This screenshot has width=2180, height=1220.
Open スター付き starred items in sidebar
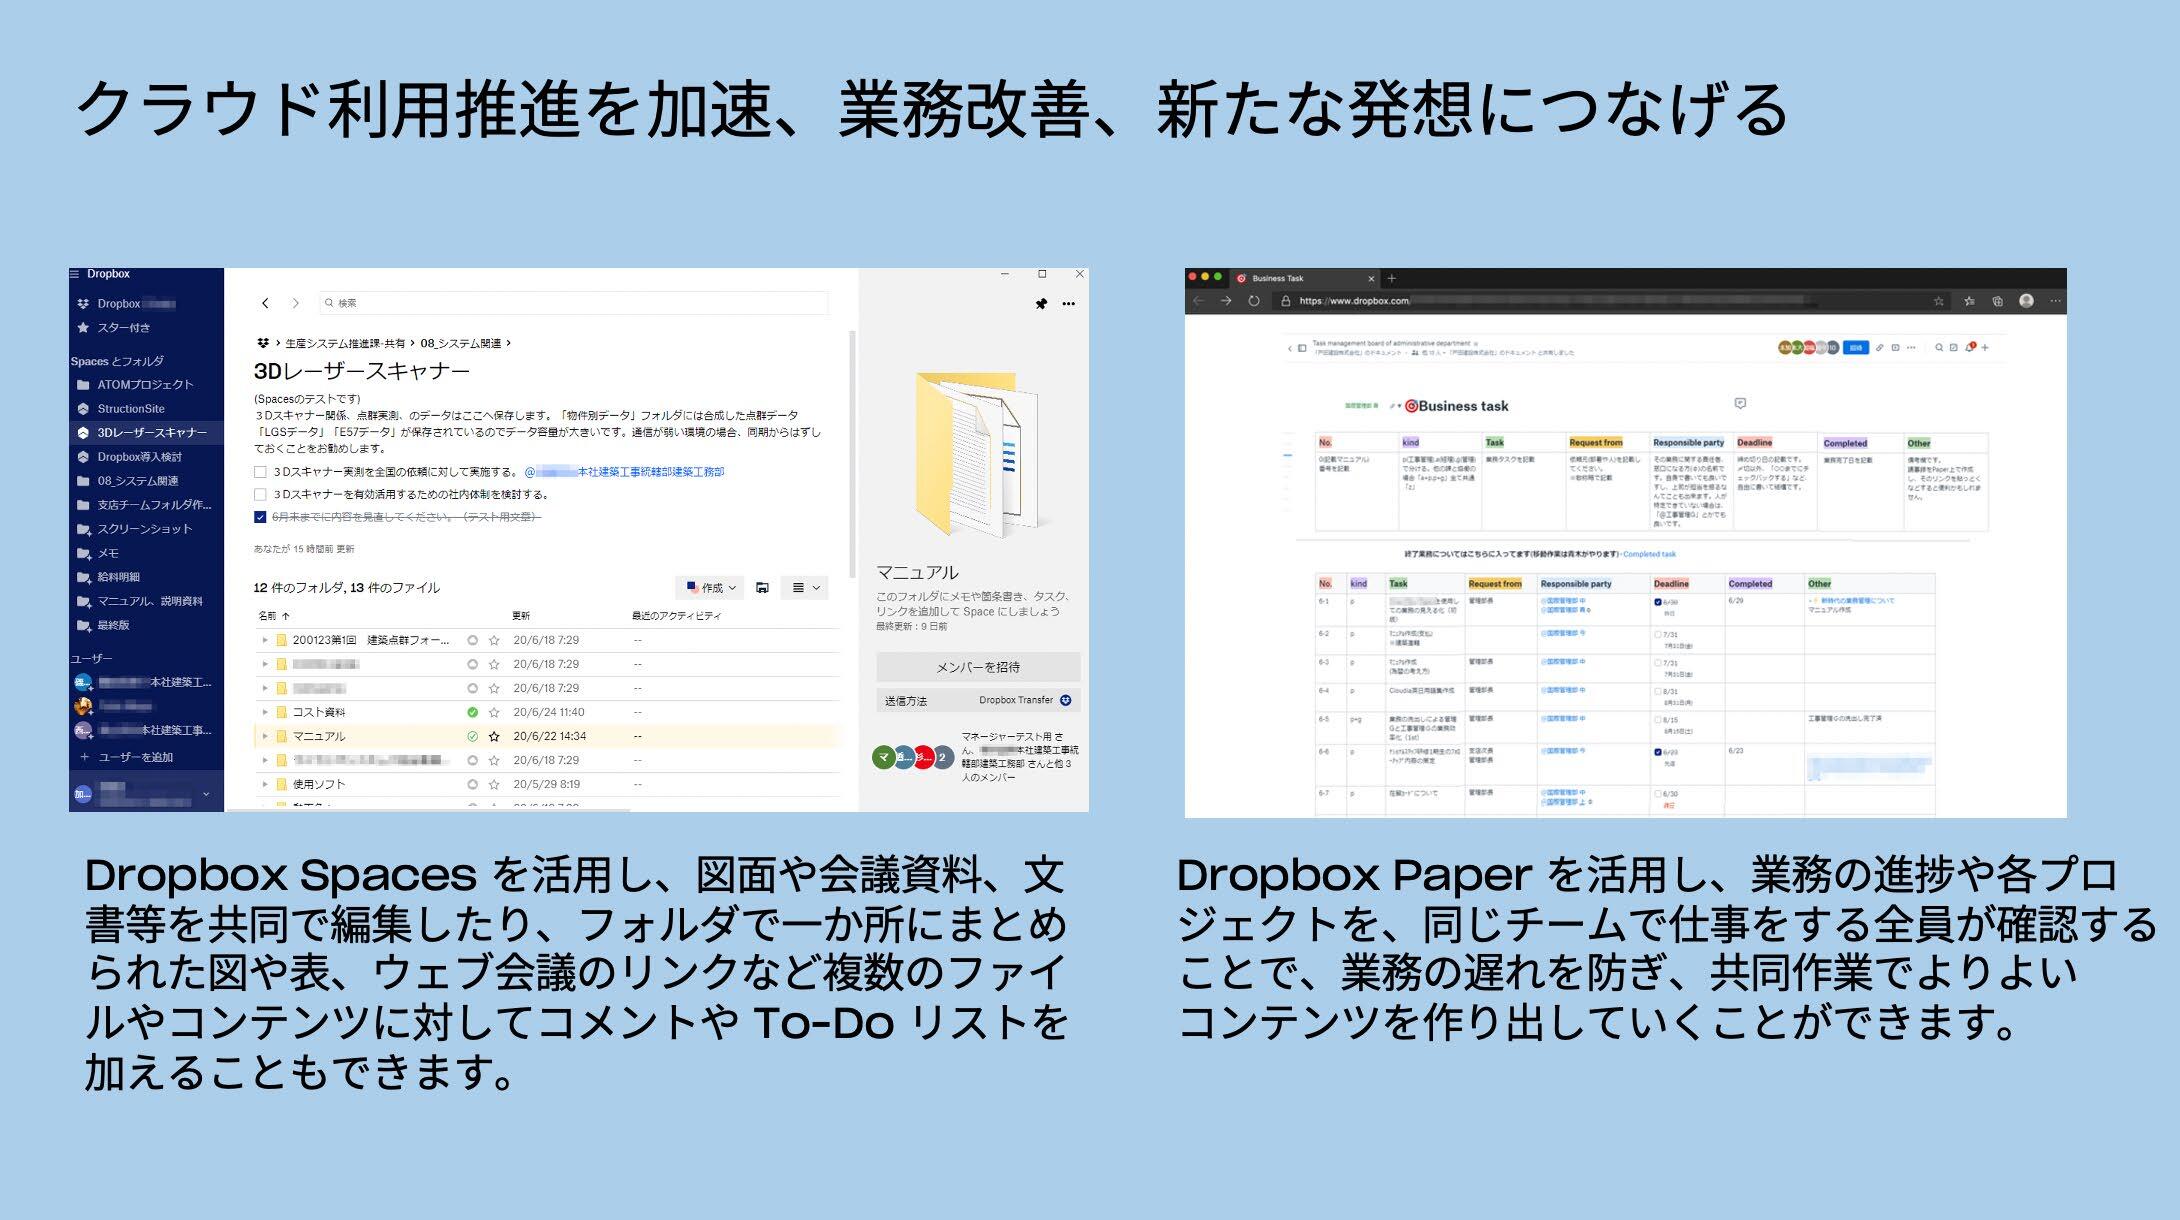pos(114,328)
